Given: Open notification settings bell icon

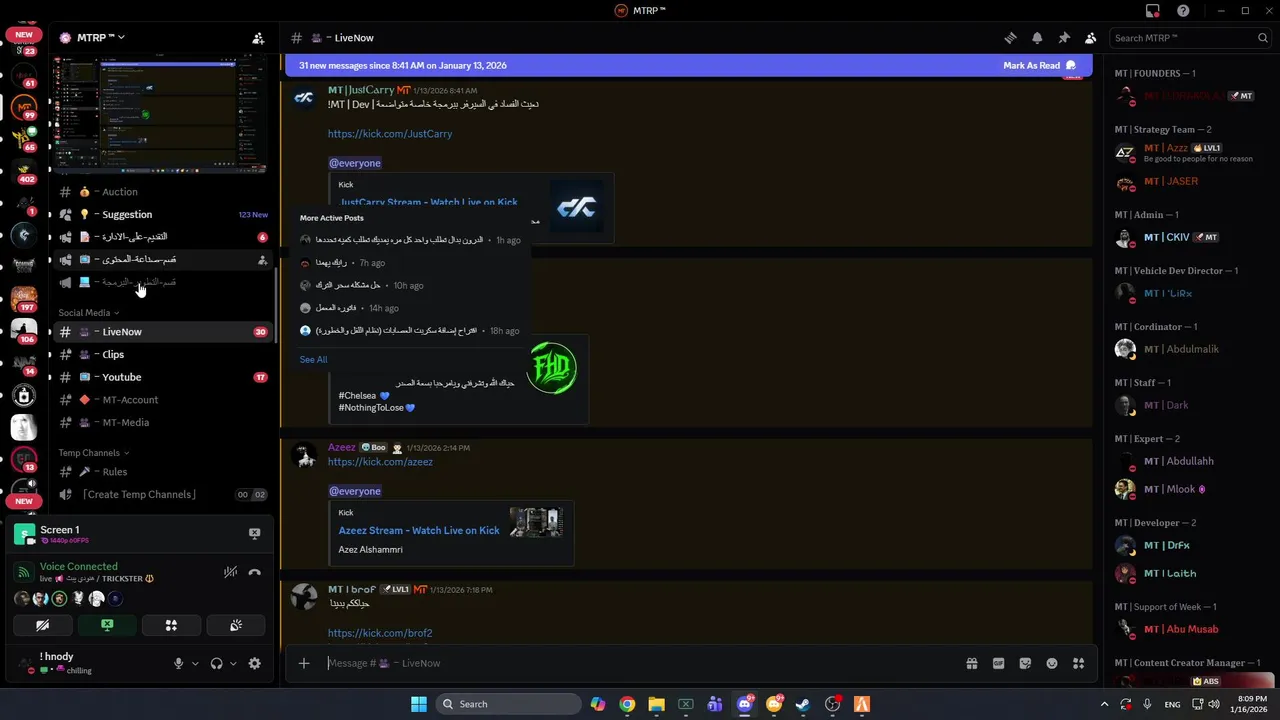Looking at the screenshot, I should click(x=1037, y=38).
